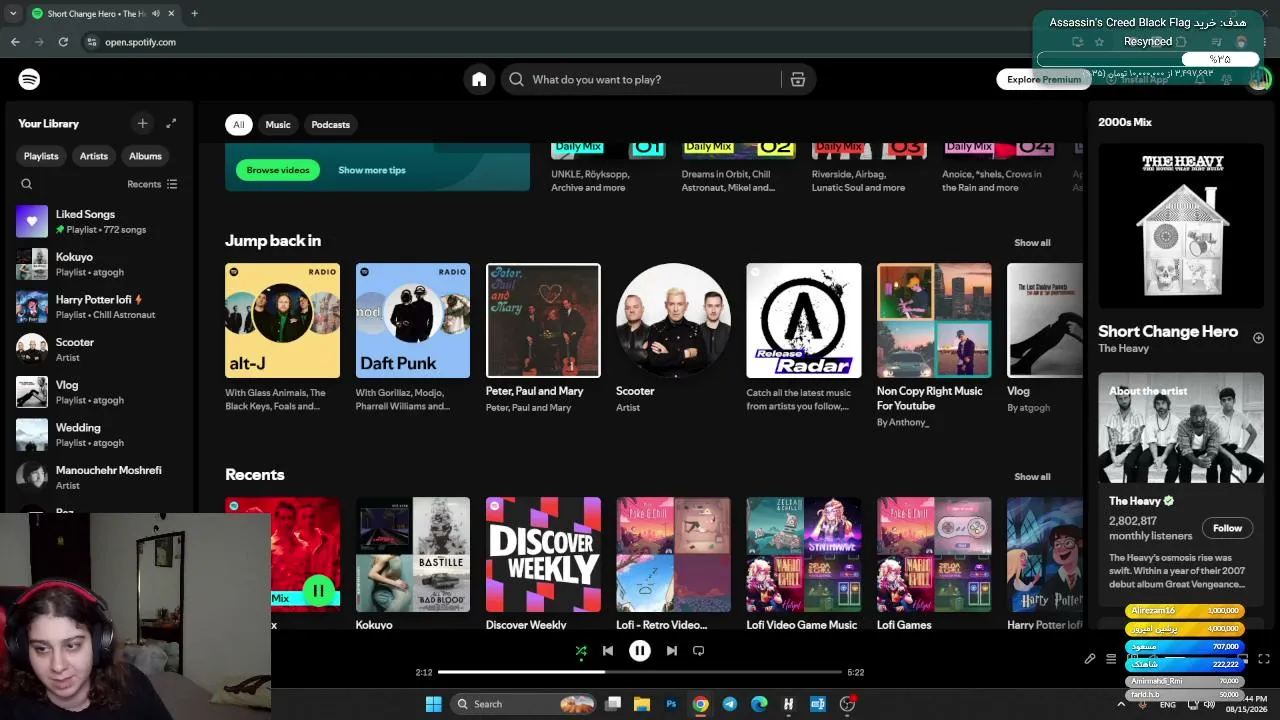Open the alt-J Radio card
The height and width of the screenshot is (720, 1280).
282,338
